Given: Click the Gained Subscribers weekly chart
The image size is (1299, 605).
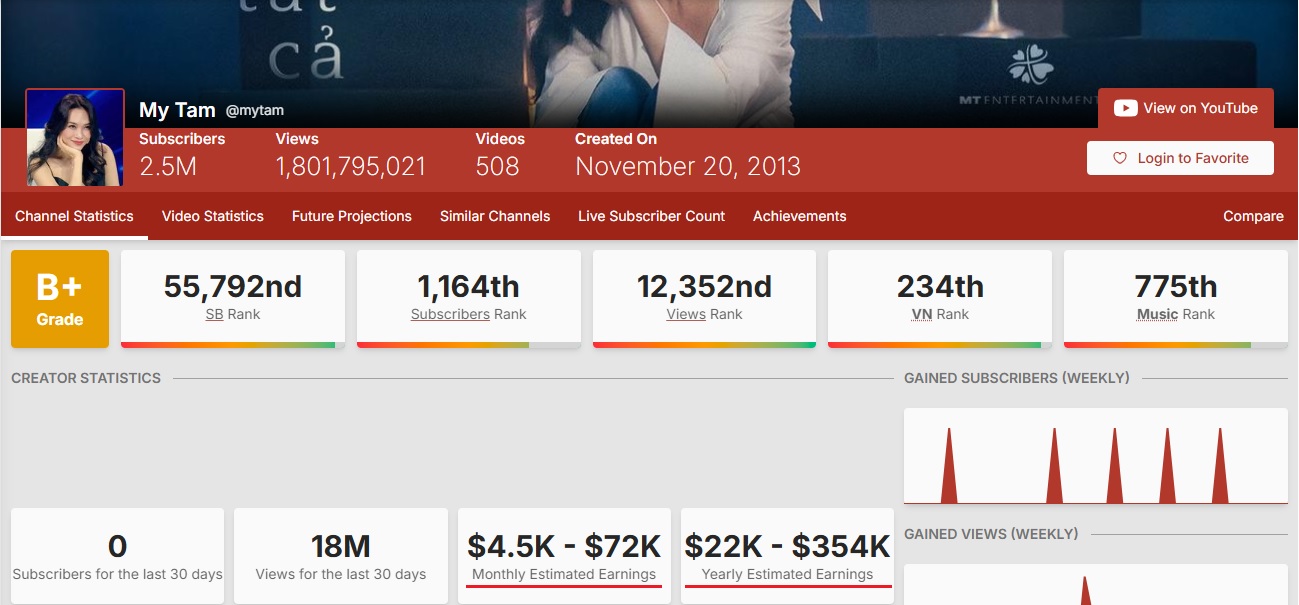Looking at the screenshot, I should [x=1095, y=455].
